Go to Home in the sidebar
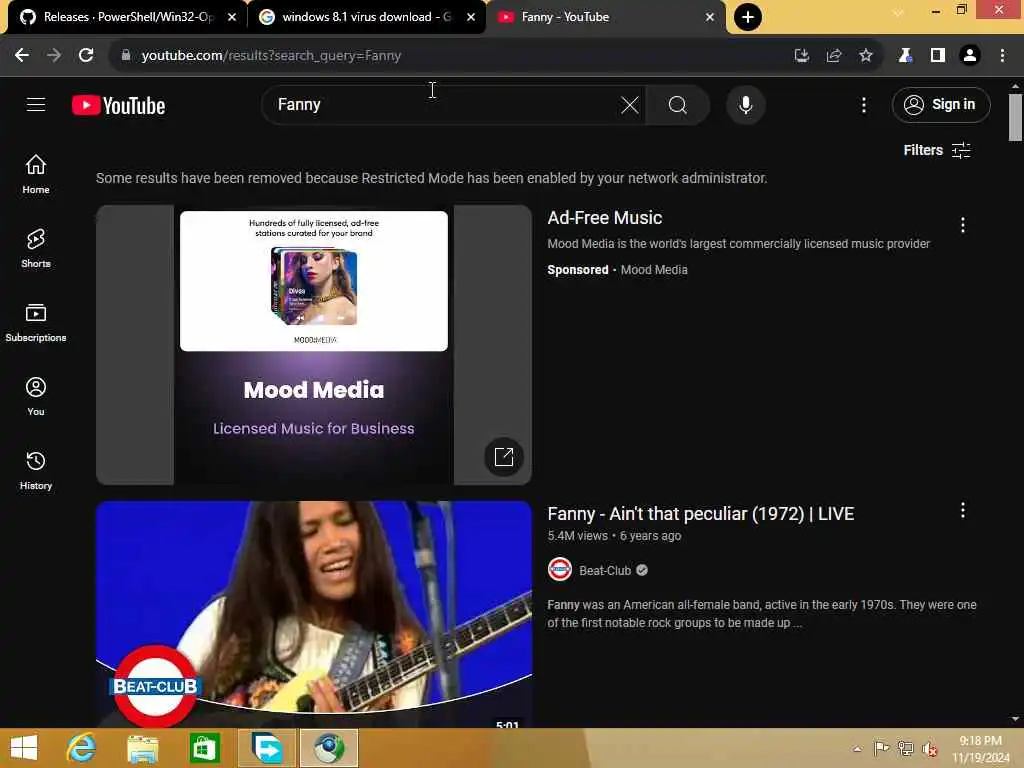Screen dimensions: 1024x768 point(36,174)
